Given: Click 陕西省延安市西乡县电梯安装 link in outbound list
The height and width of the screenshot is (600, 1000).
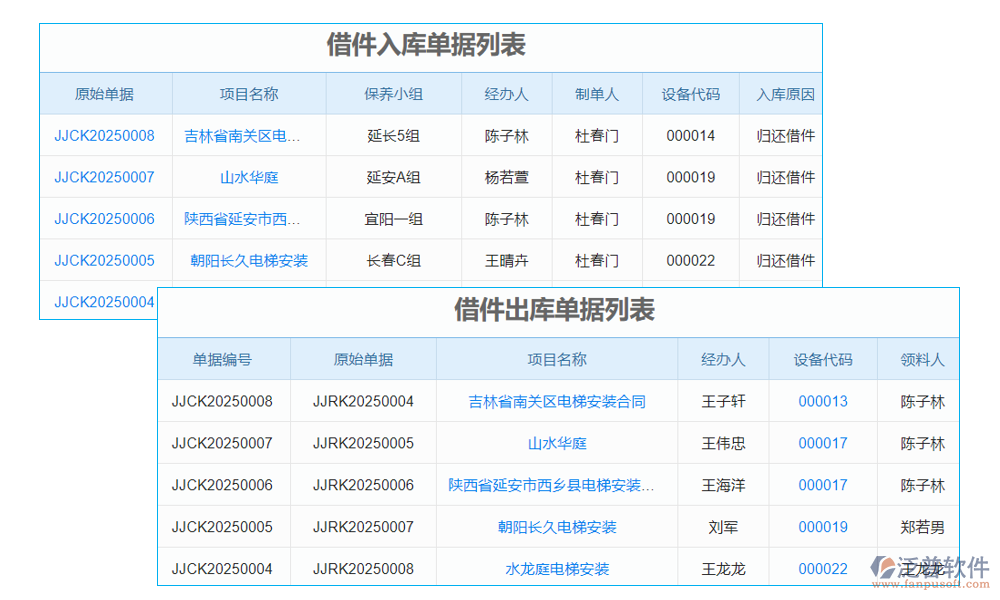Looking at the screenshot, I should (551, 486).
